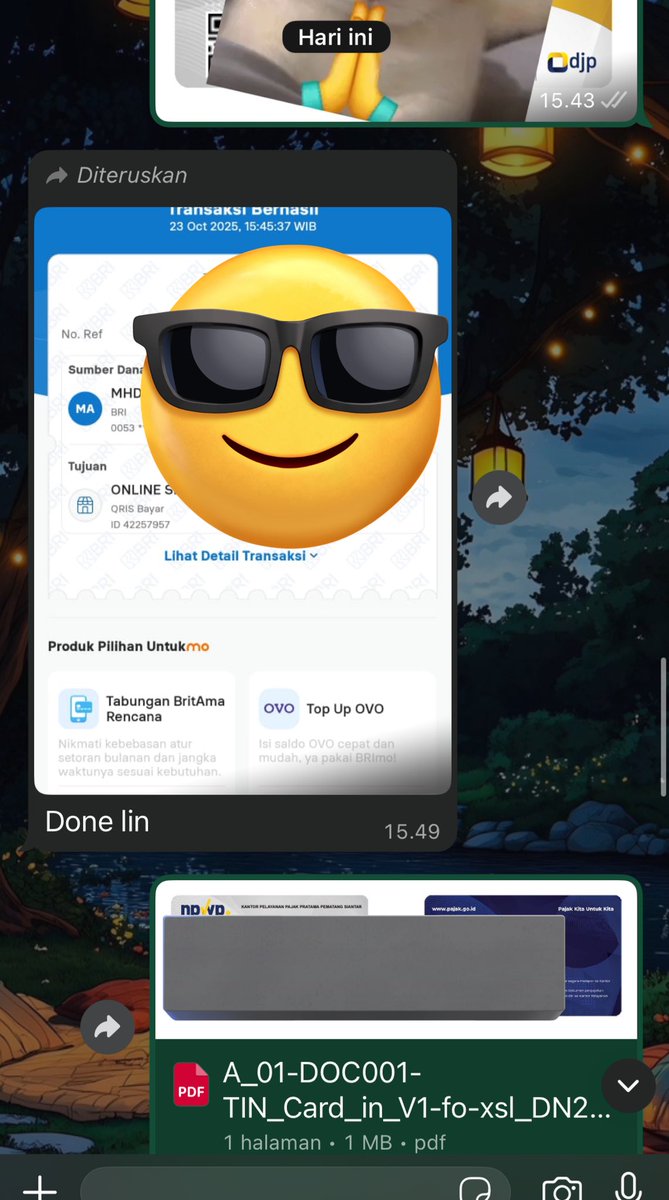Image resolution: width=669 pixels, height=1200 pixels.
Task: Open the forwarded BRI transaction receipt image
Action: pos(243,500)
